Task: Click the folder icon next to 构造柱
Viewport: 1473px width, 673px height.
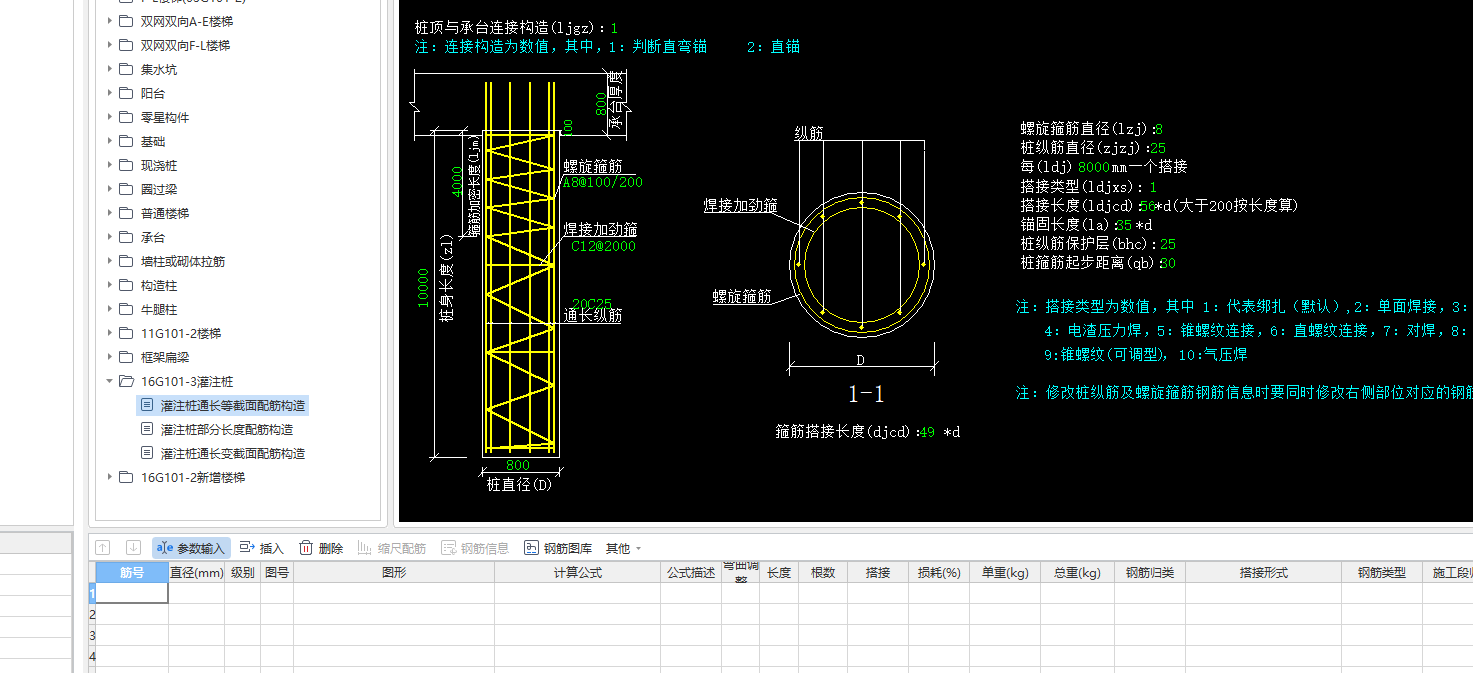Action: coord(125,285)
